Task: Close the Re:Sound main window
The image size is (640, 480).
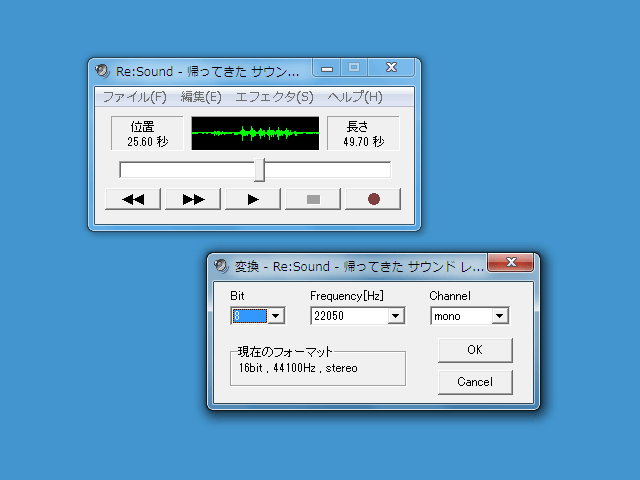Action: pyautogui.click(x=391, y=68)
